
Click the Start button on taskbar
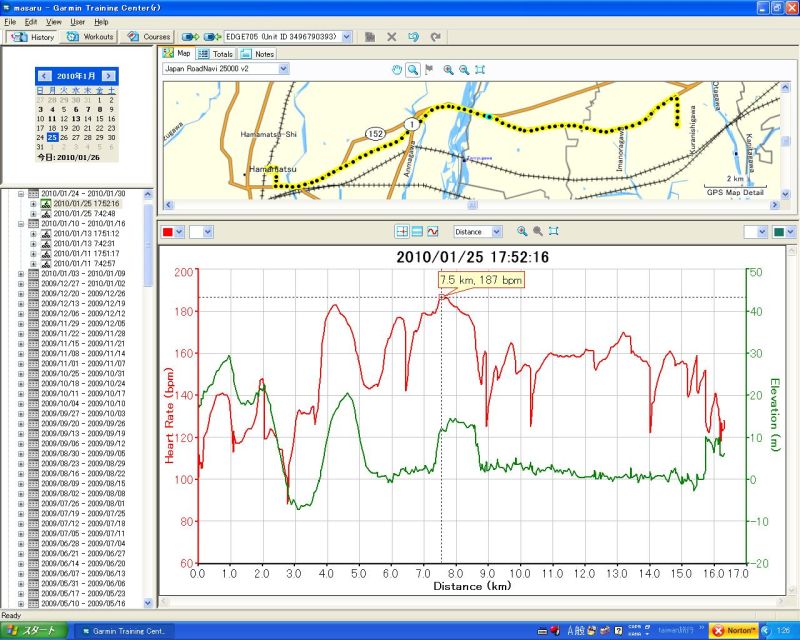pos(34,631)
